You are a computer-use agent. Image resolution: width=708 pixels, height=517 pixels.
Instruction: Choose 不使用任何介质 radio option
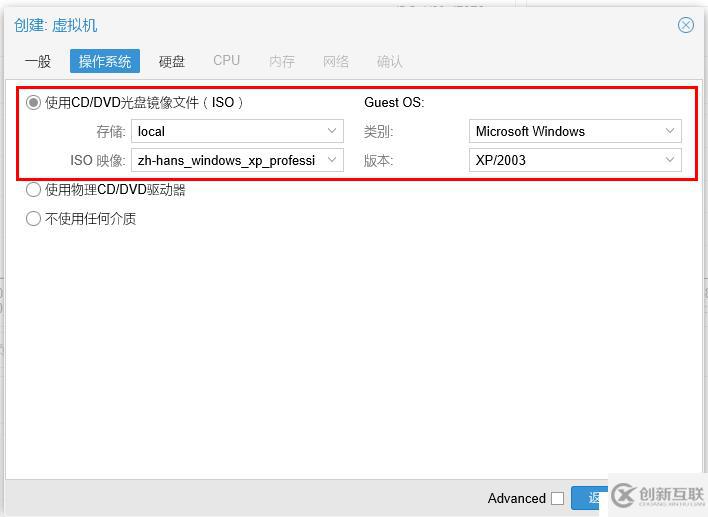(33, 219)
